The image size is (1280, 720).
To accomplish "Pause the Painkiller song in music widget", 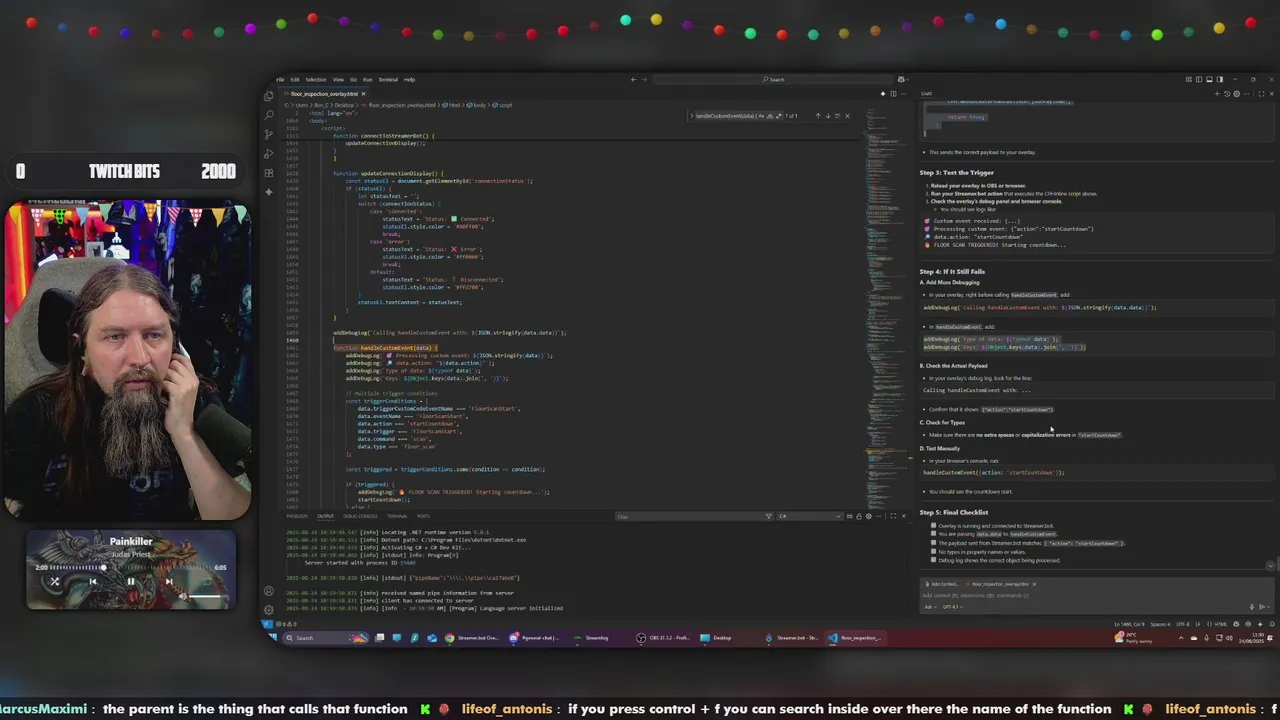I will pos(130,581).
